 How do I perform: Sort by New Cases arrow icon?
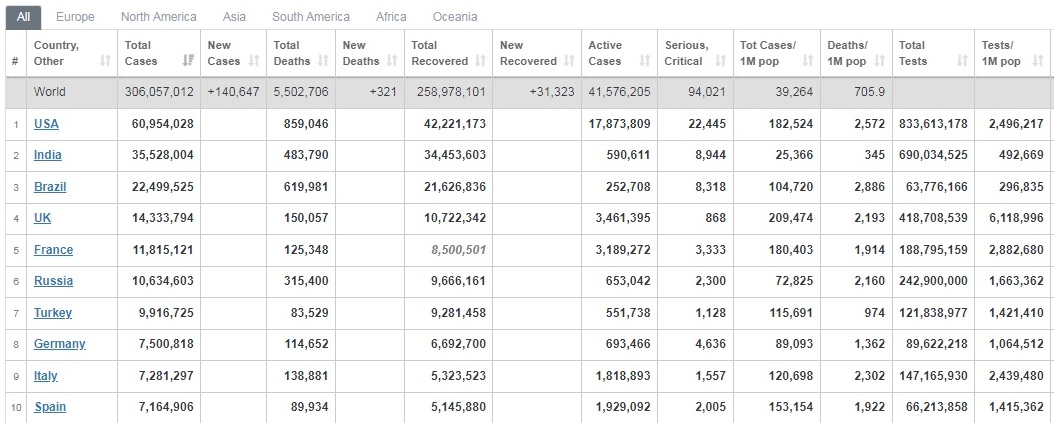click(254, 61)
